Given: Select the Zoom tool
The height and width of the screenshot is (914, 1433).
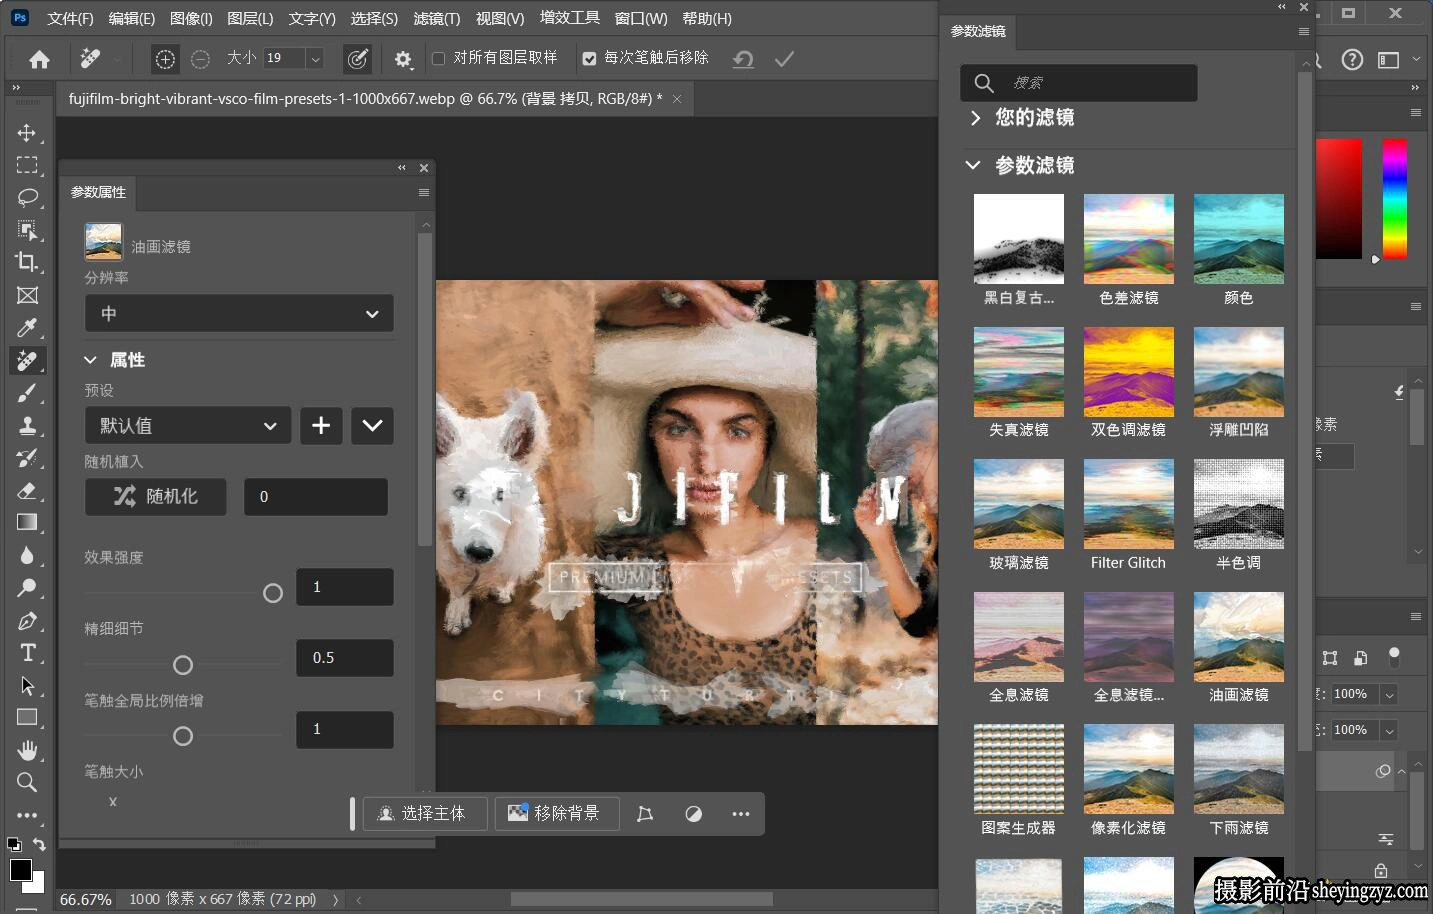Looking at the screenshot, I should [x=27, y=782].
